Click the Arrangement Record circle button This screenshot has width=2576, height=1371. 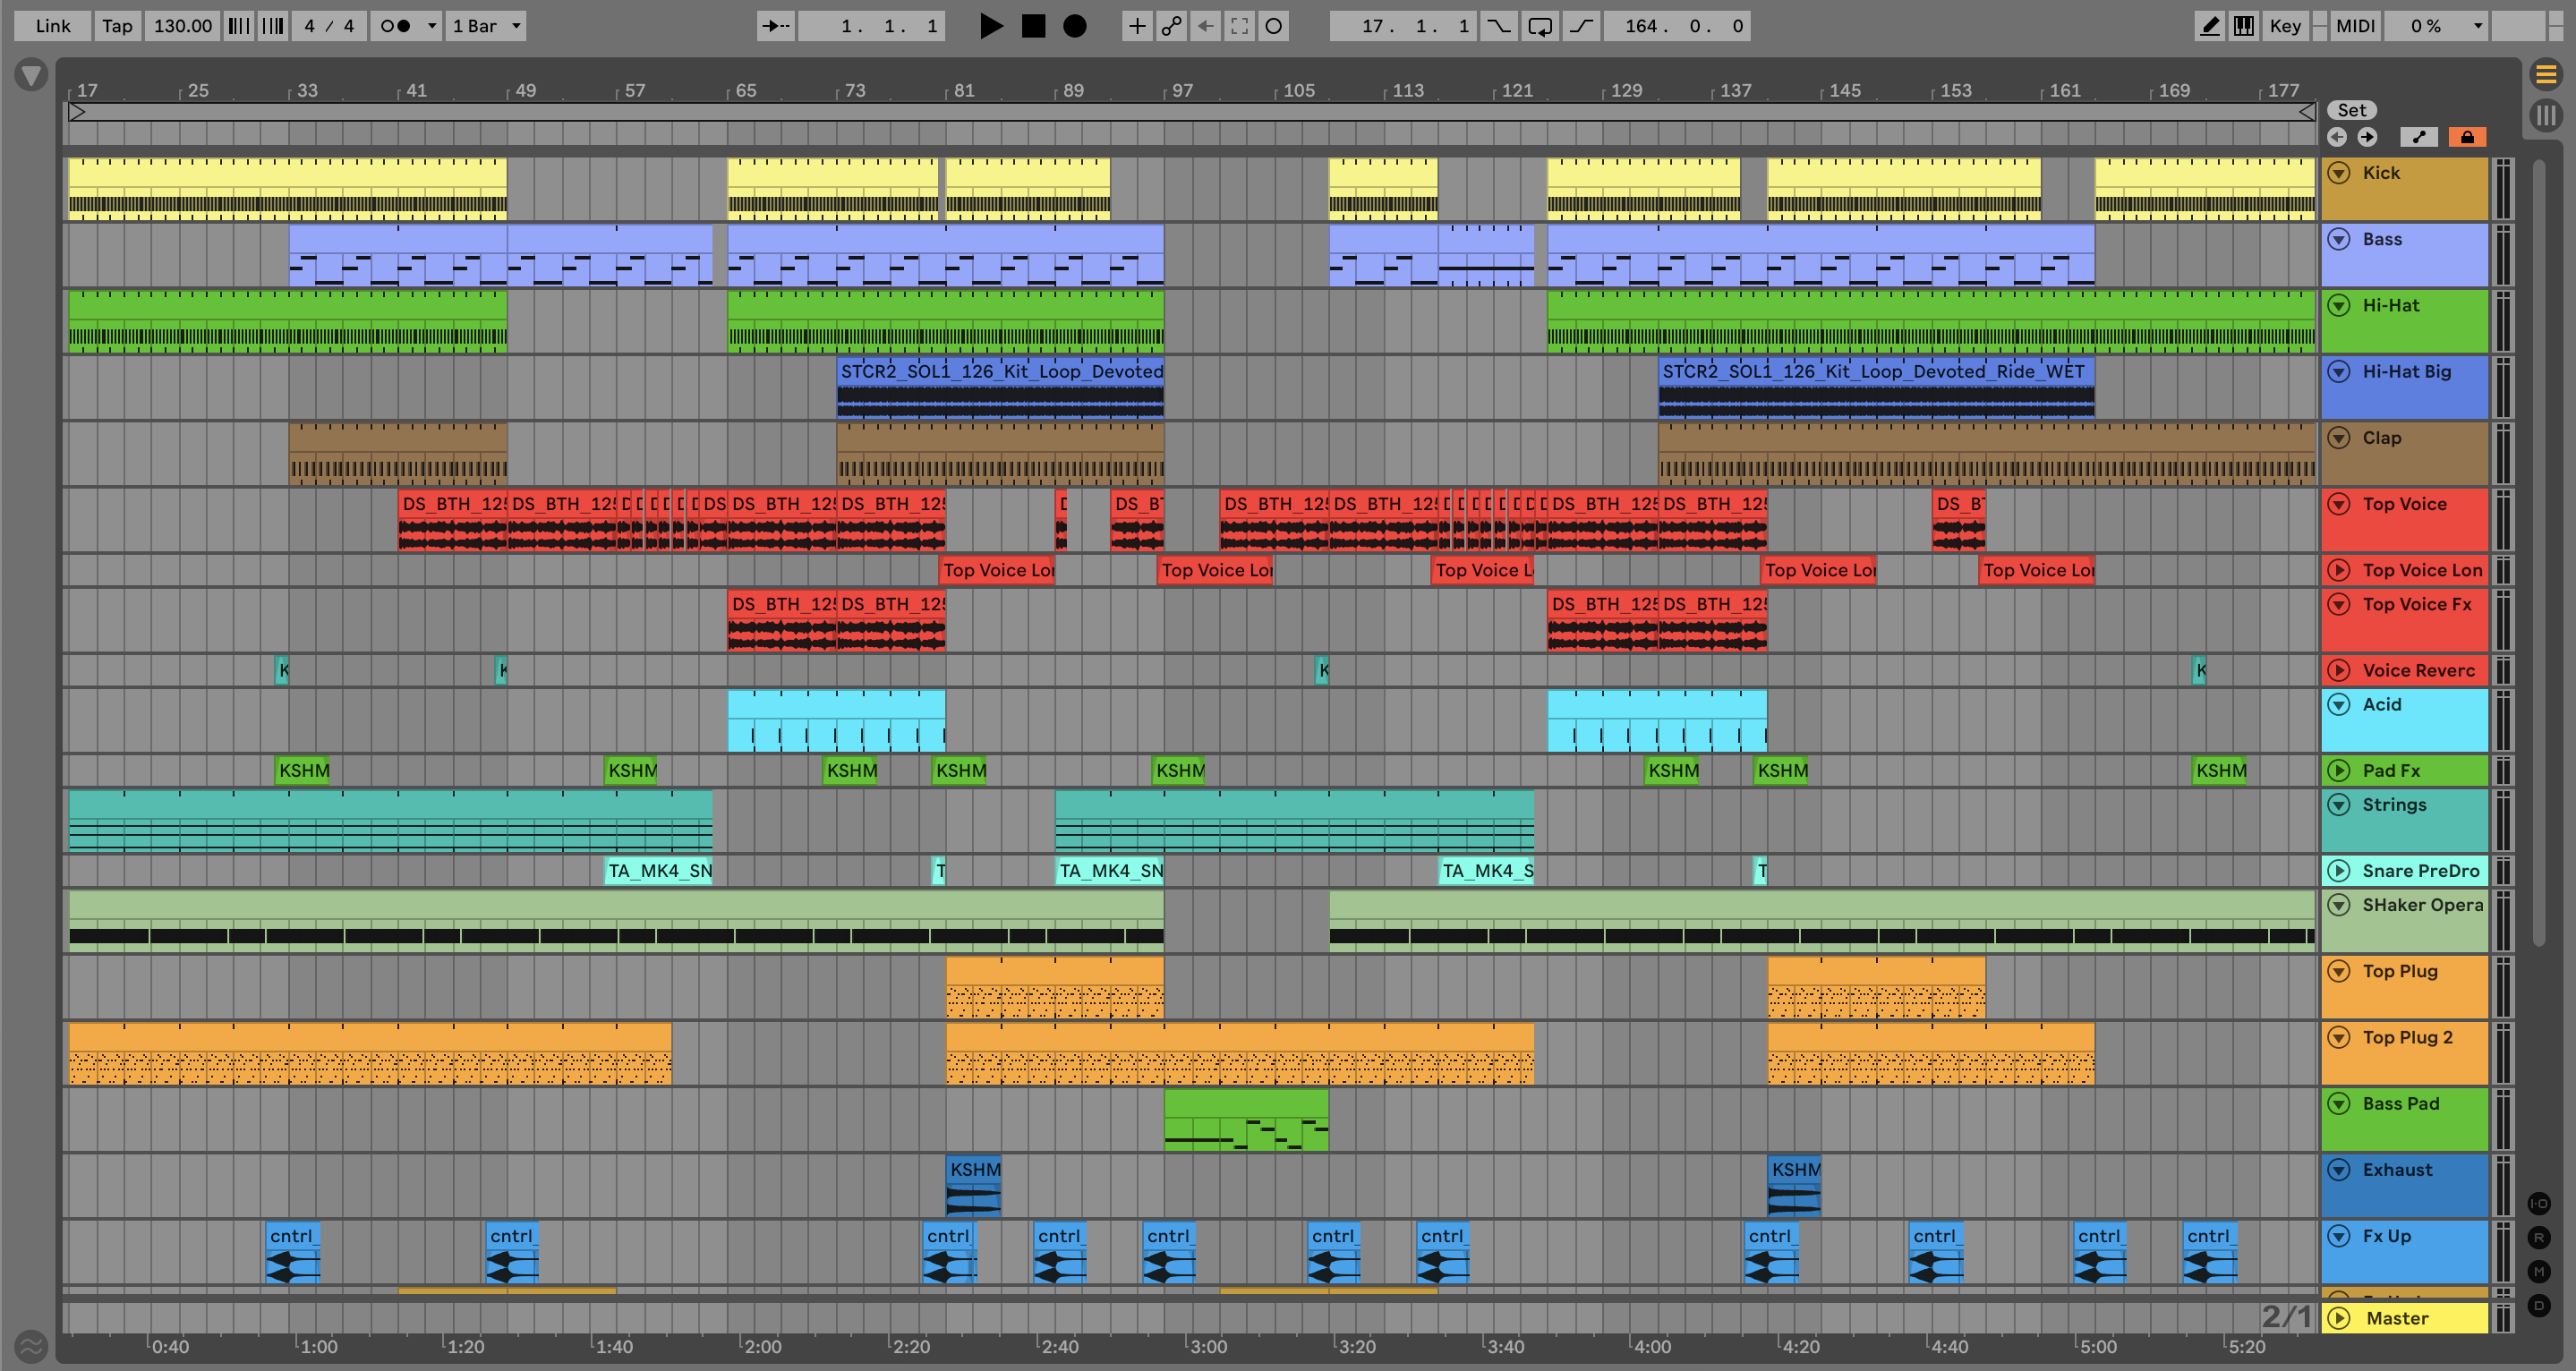pos(1074,26)
